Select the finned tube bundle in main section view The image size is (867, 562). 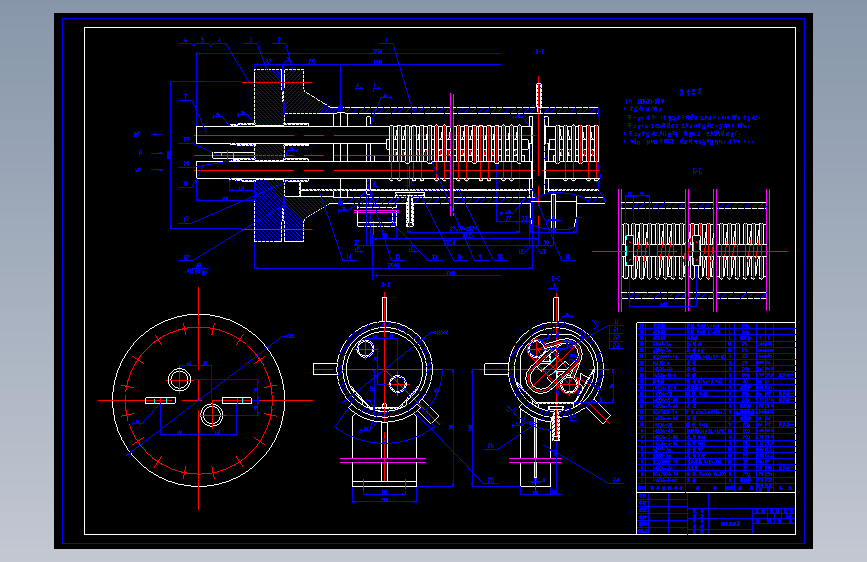[x=456, y=152]
